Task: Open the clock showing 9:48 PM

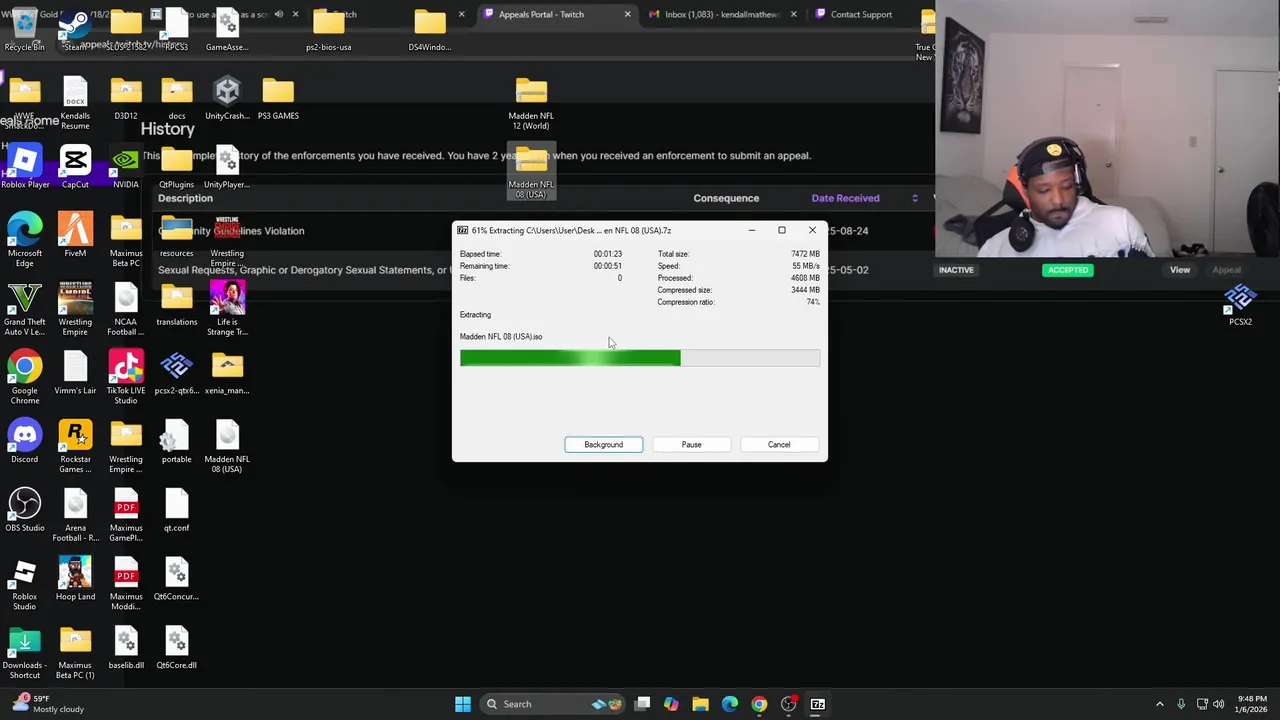Action: (1251, 704)
